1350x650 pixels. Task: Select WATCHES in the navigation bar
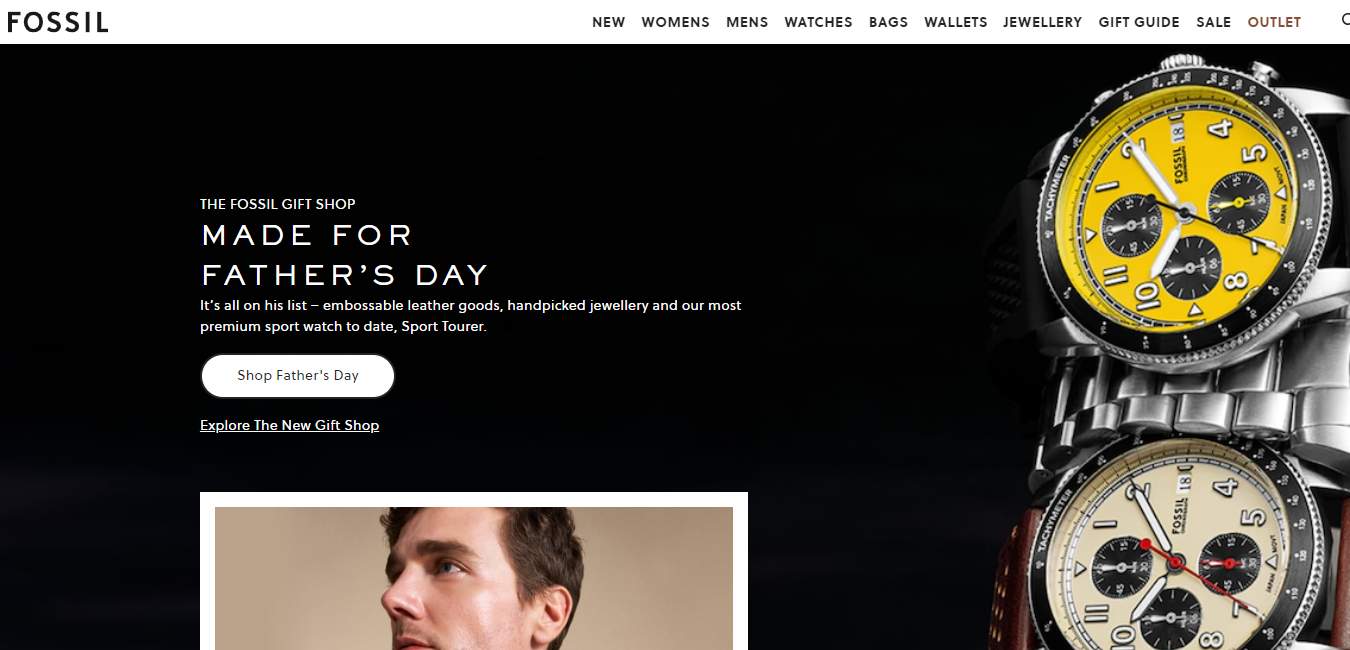818,22
